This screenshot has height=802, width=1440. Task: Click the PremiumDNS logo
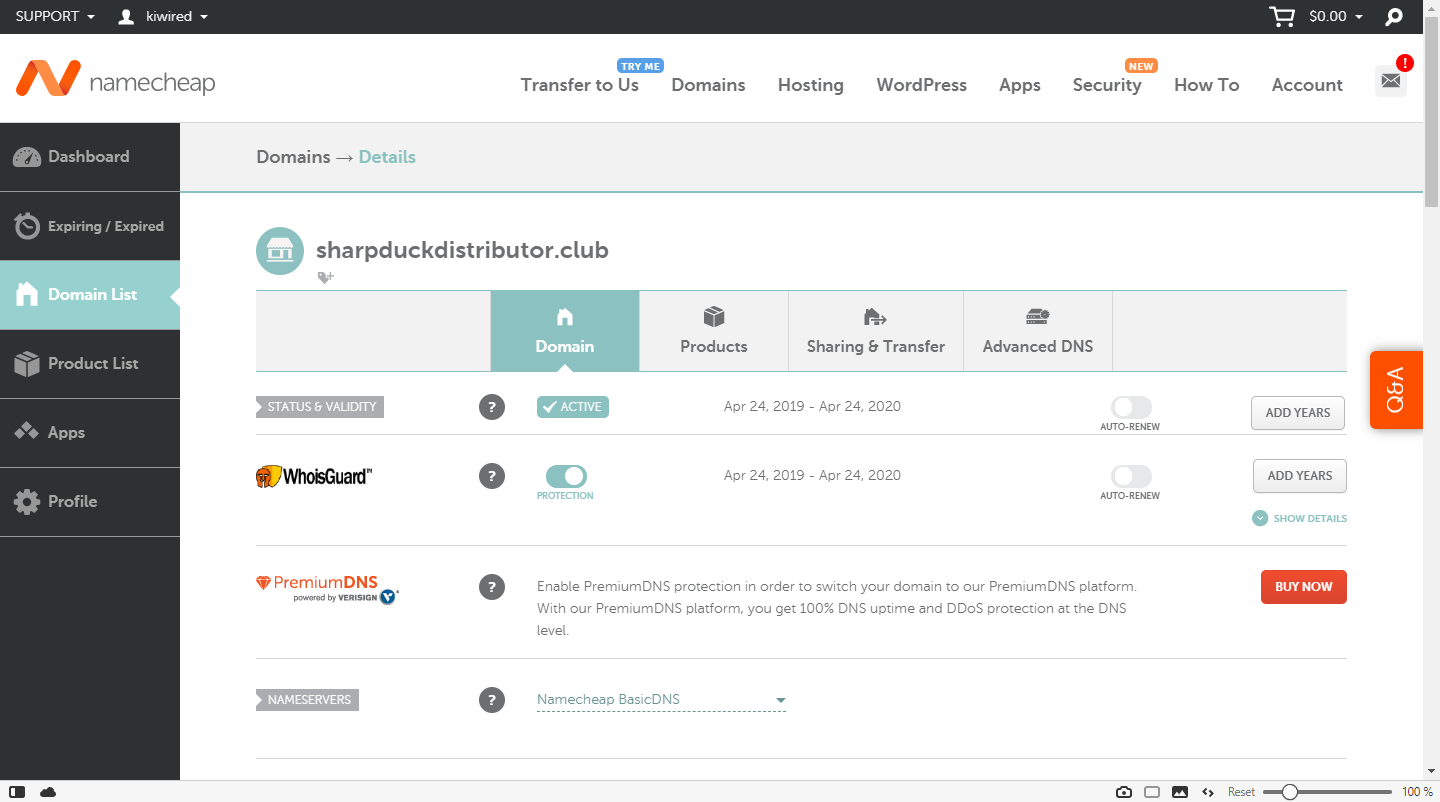(x=327, y=588)
